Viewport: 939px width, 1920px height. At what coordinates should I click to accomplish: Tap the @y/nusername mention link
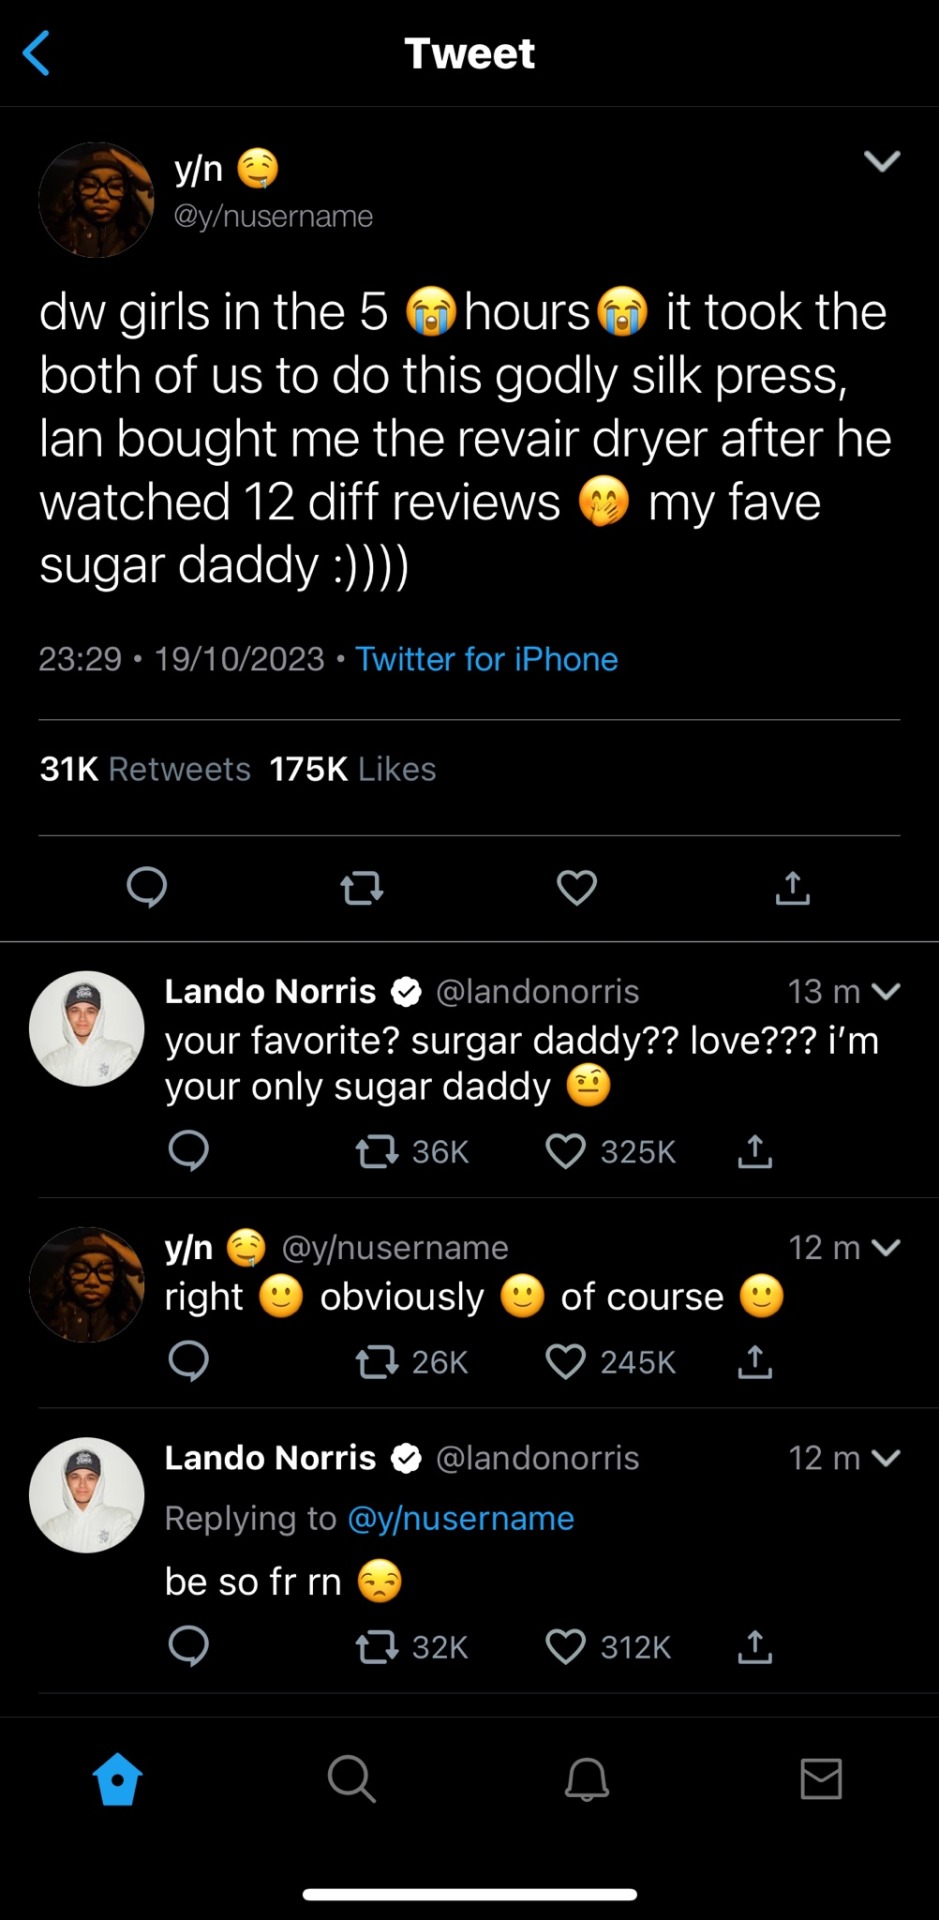point(460,1518)
